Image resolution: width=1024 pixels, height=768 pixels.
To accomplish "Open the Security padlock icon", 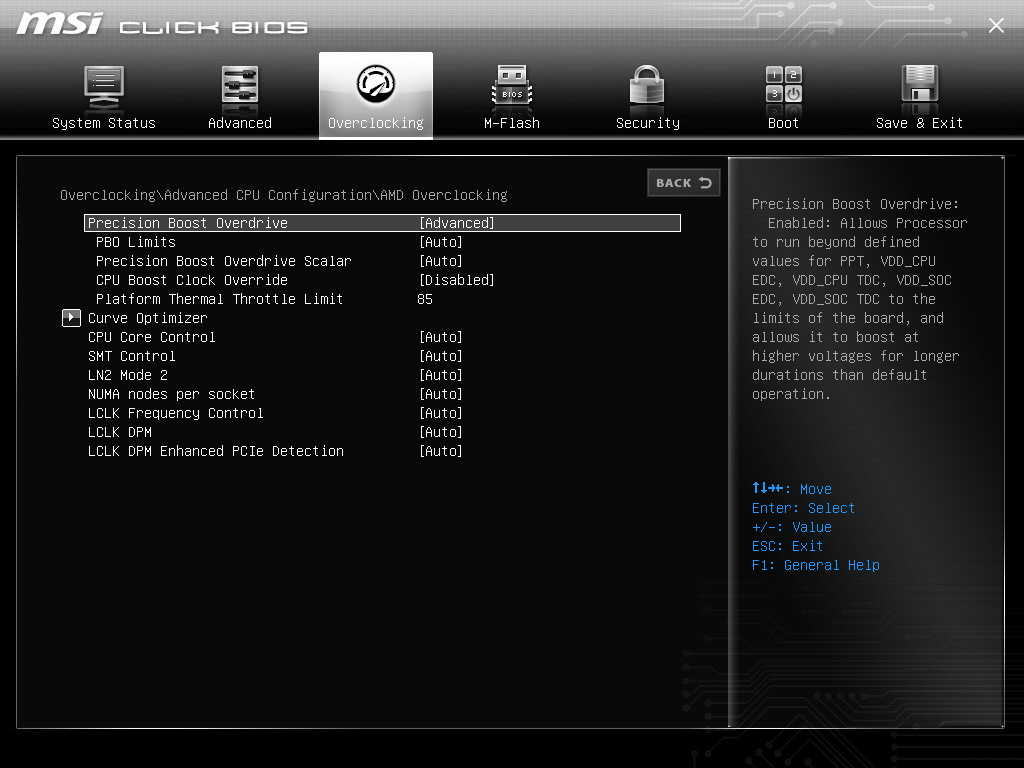I will click(x=647, y=85).
